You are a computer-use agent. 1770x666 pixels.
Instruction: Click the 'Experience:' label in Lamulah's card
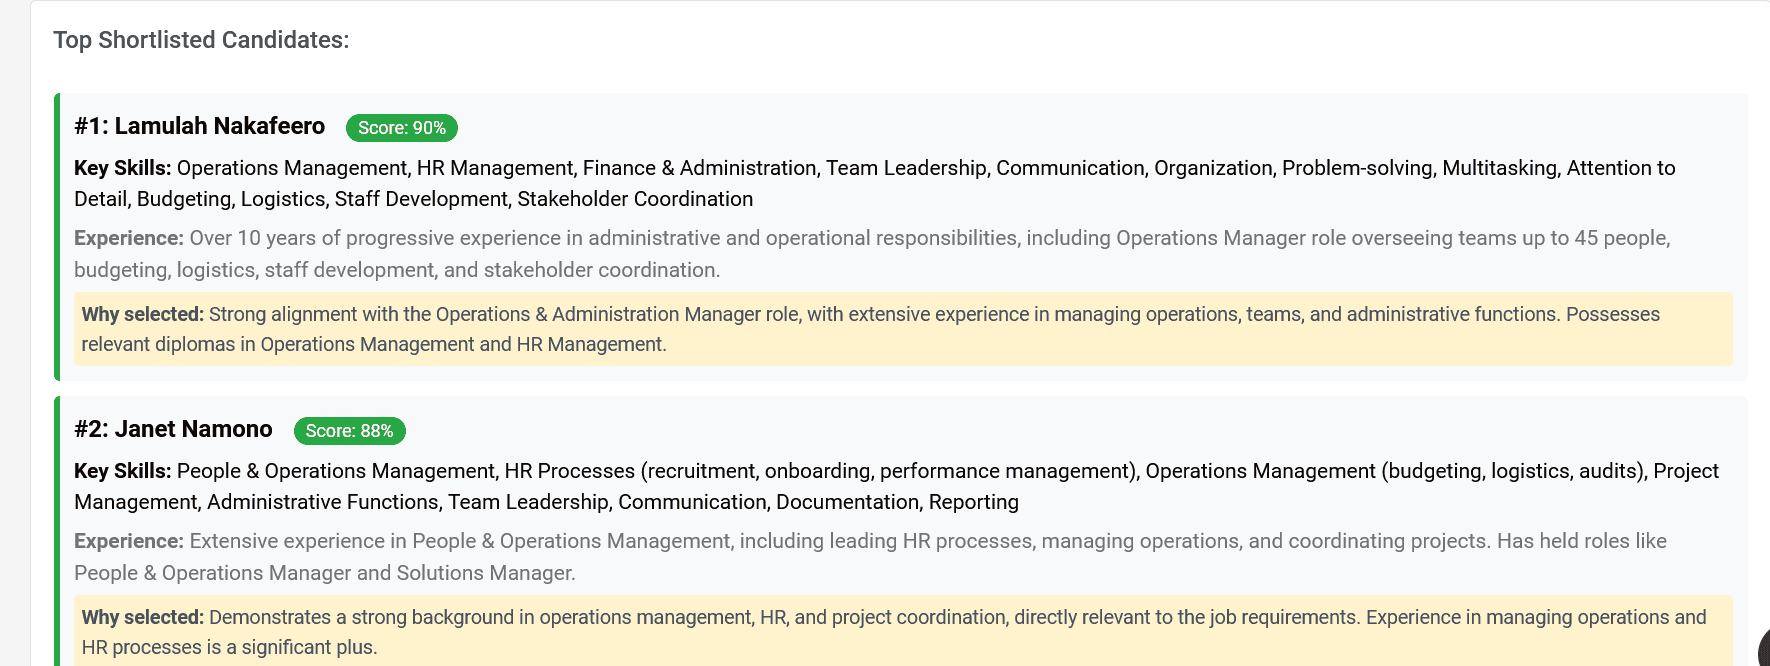click(128, 238)
